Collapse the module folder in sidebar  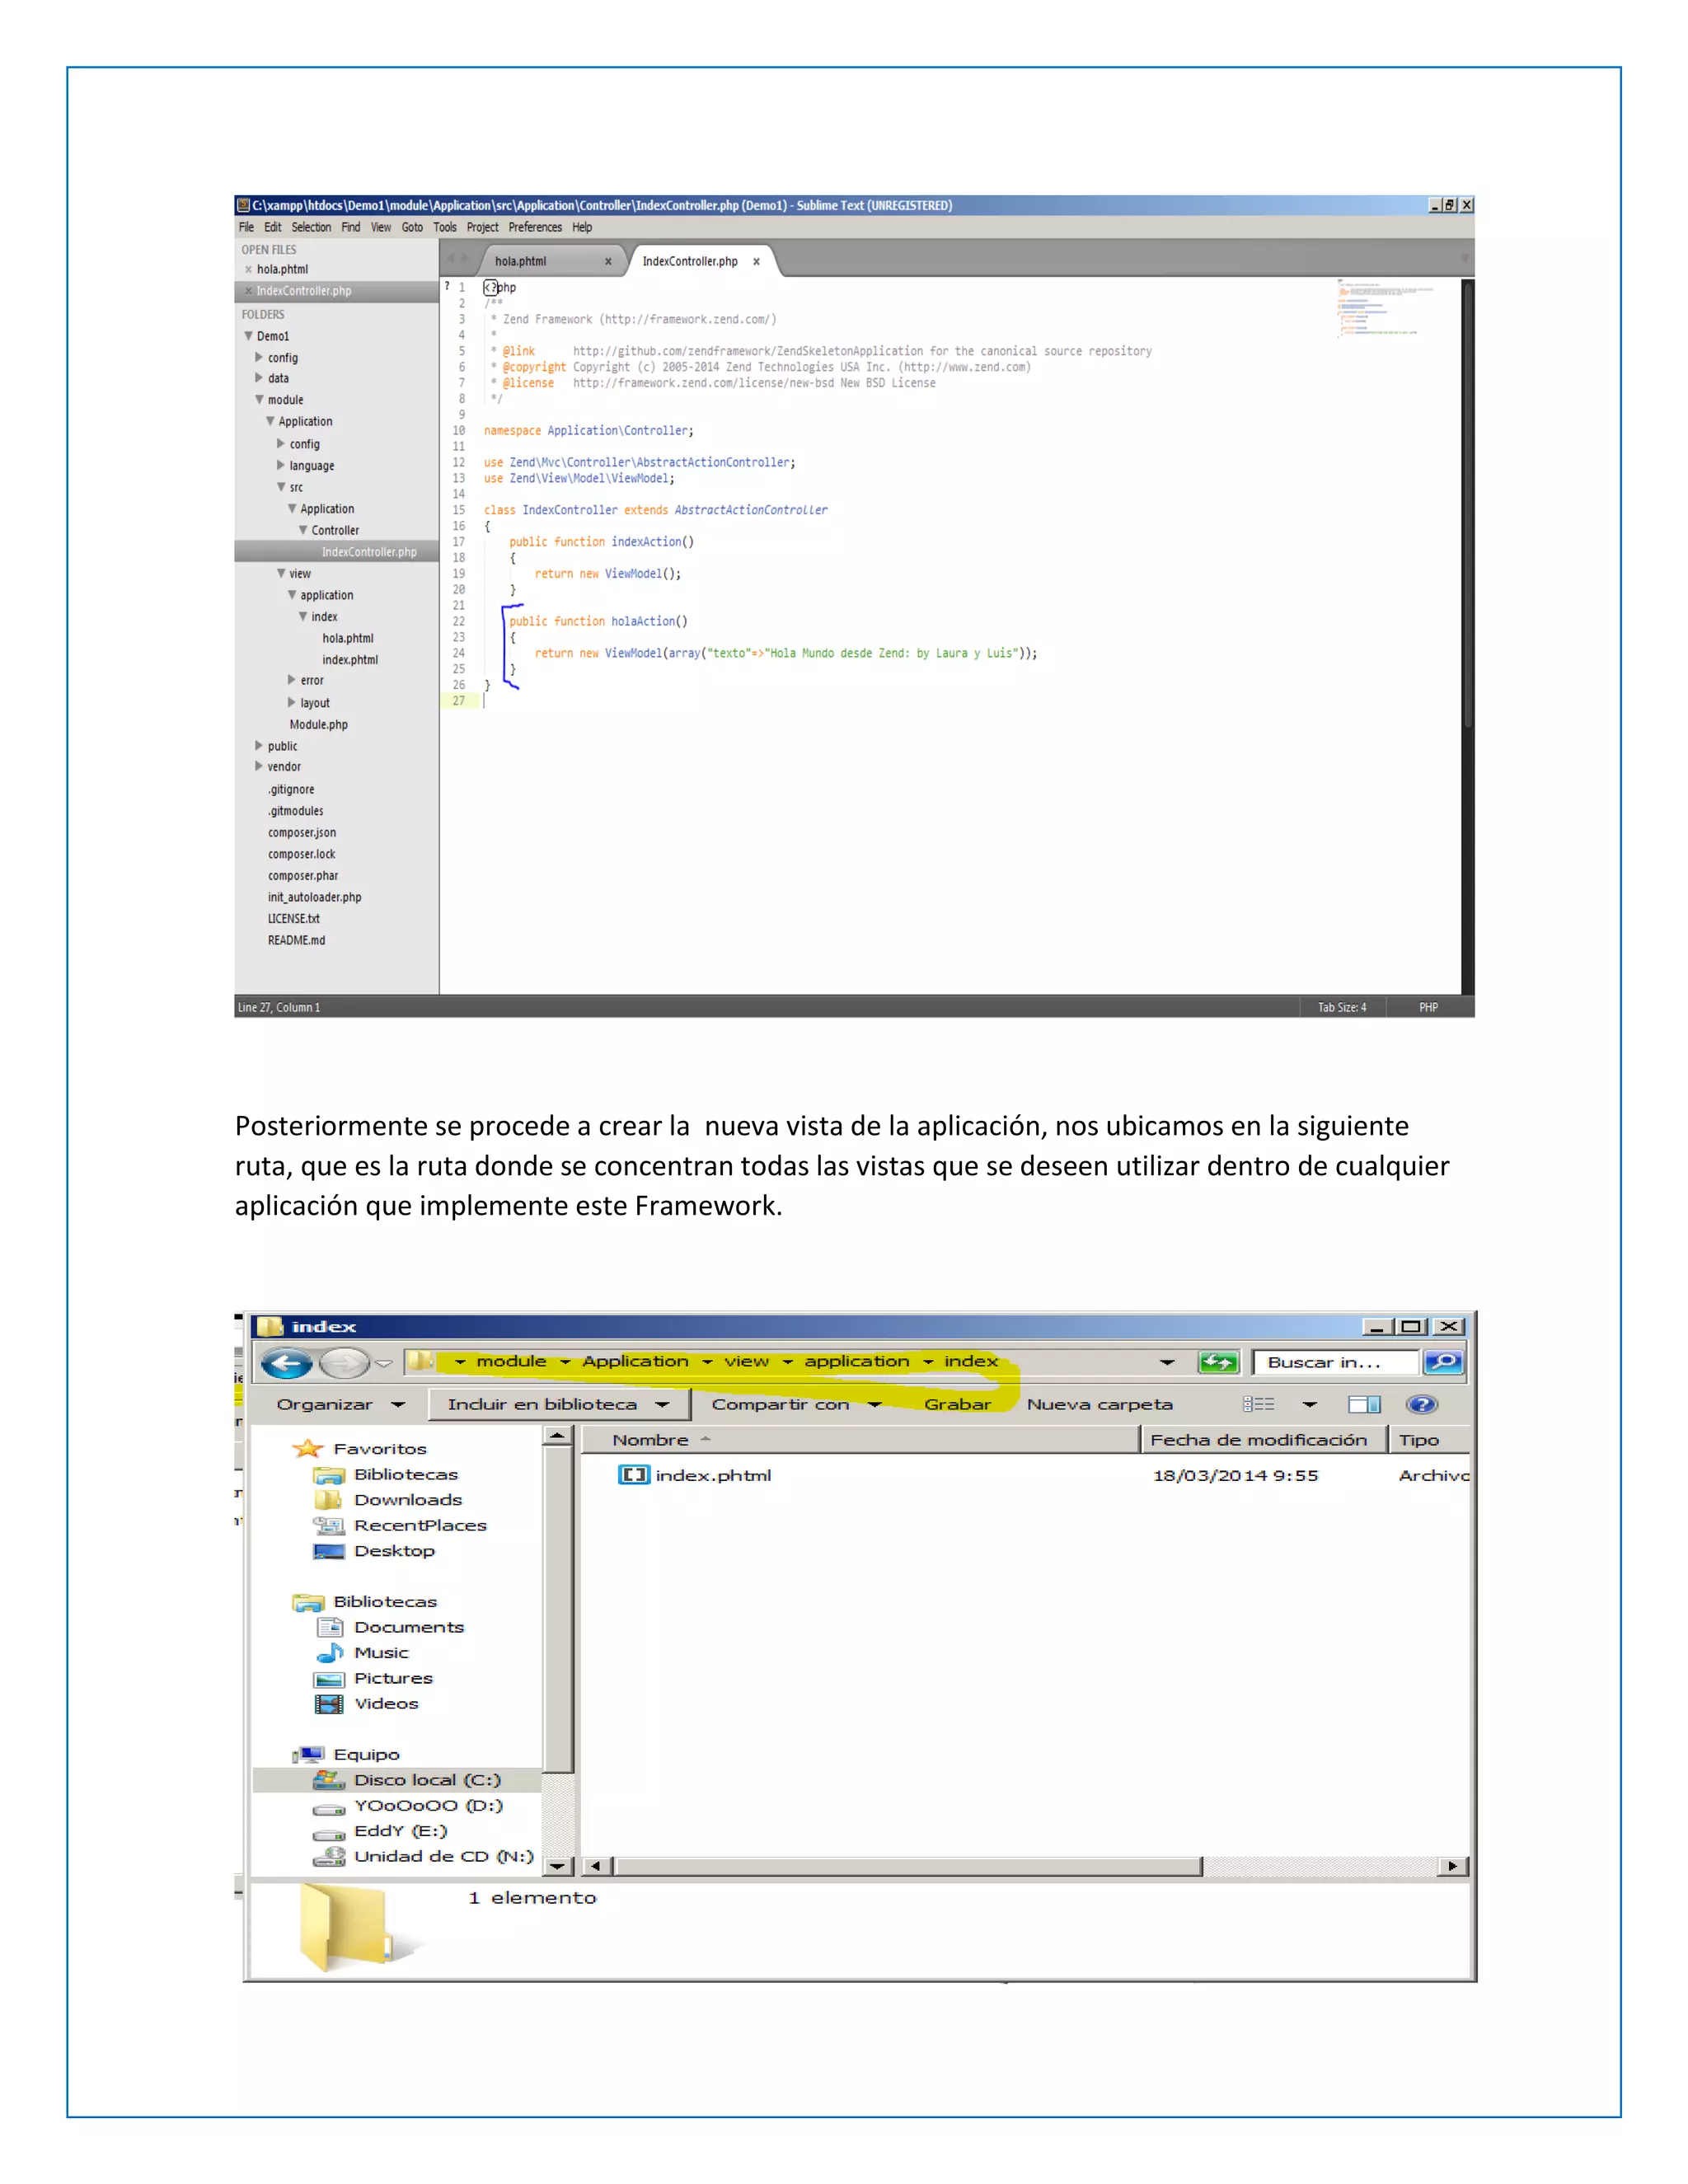pos(259,400)
